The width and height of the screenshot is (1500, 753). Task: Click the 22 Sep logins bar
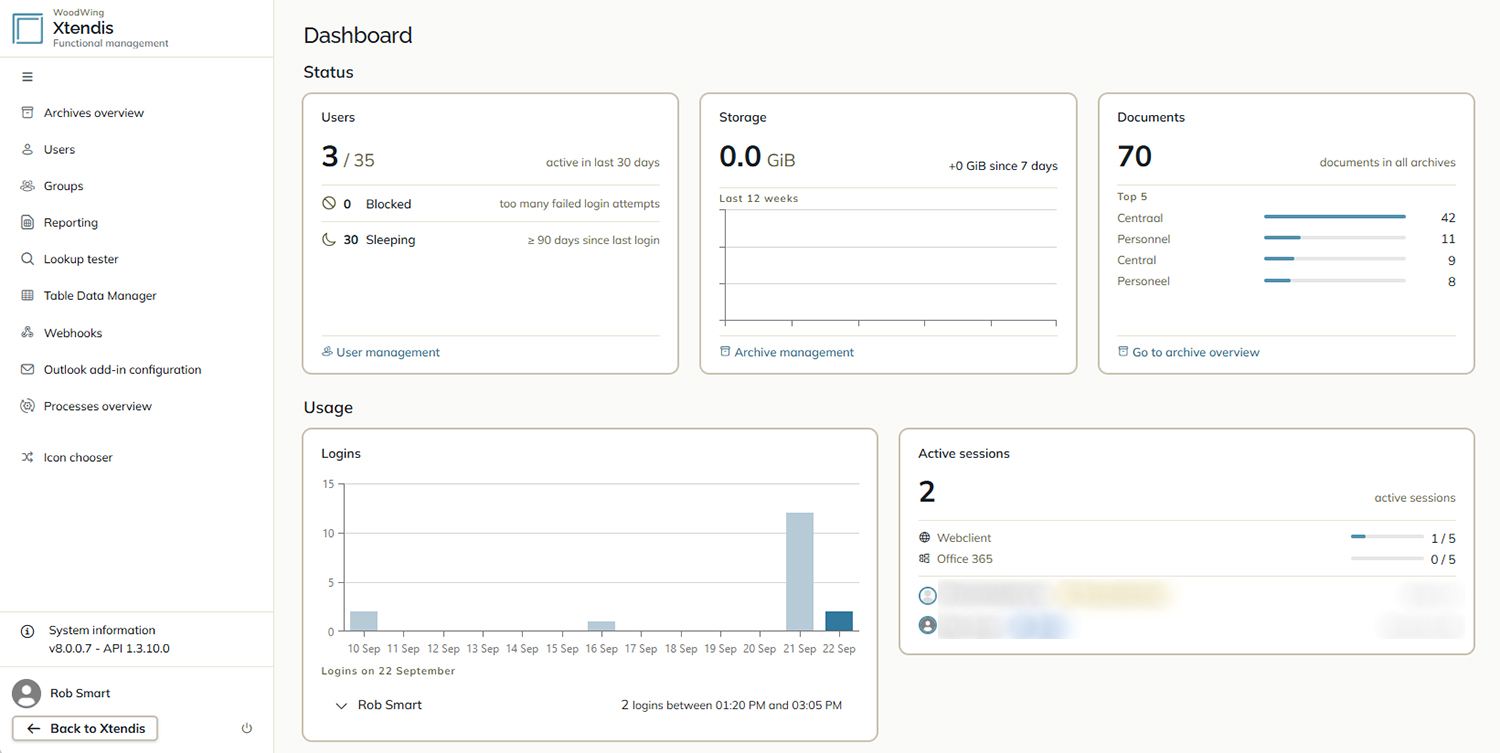(839, 621)
